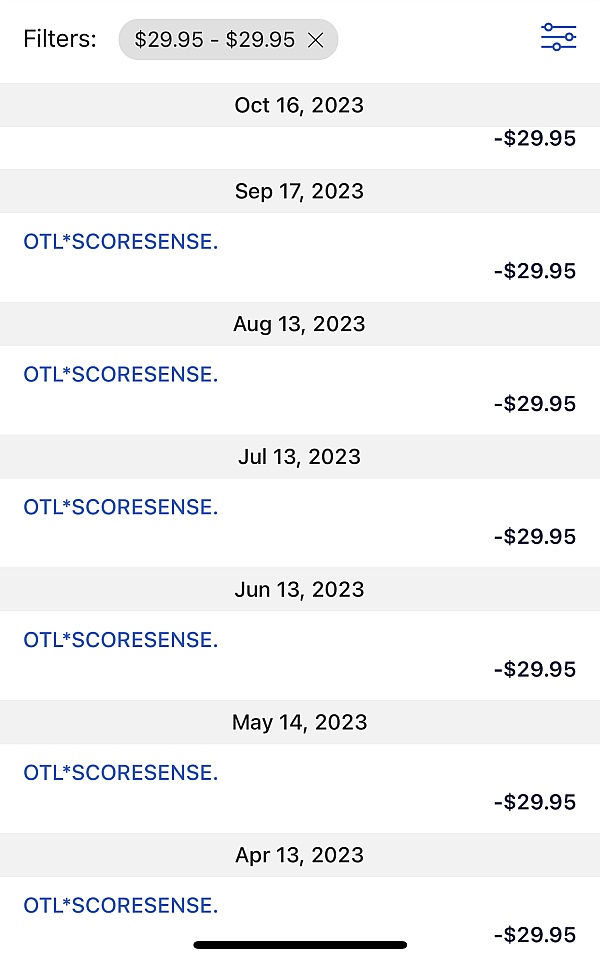Select the Jun 13, 2023 -$29.95 amount
Screen dimensions: 600x961
pos(535,670)
